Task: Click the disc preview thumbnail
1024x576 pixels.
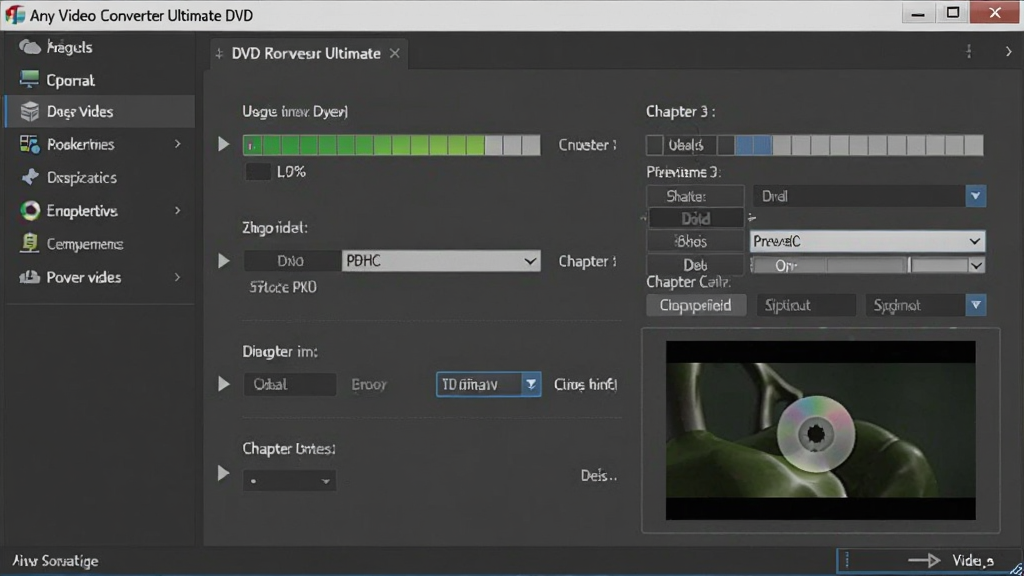Action: (x=820, y=430)
